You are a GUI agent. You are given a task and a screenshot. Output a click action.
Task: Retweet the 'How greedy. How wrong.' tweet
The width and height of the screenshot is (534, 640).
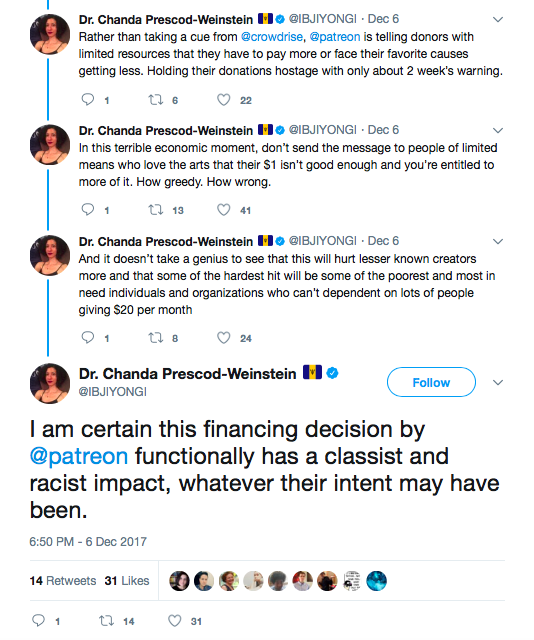pyautogui.click(x=156, y=210)
